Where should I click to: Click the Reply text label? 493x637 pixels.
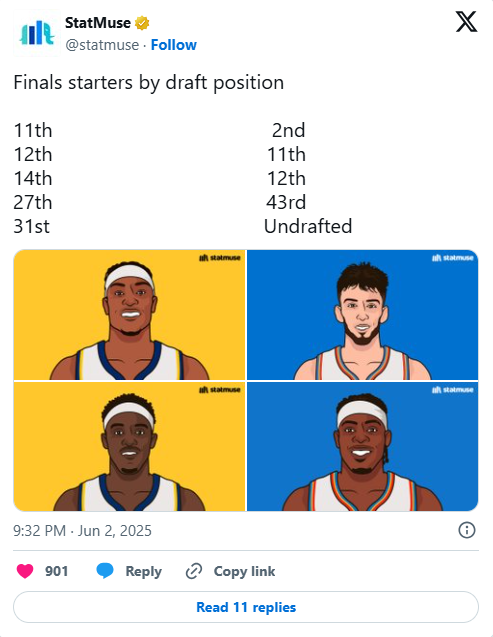(x=143, y=571)
